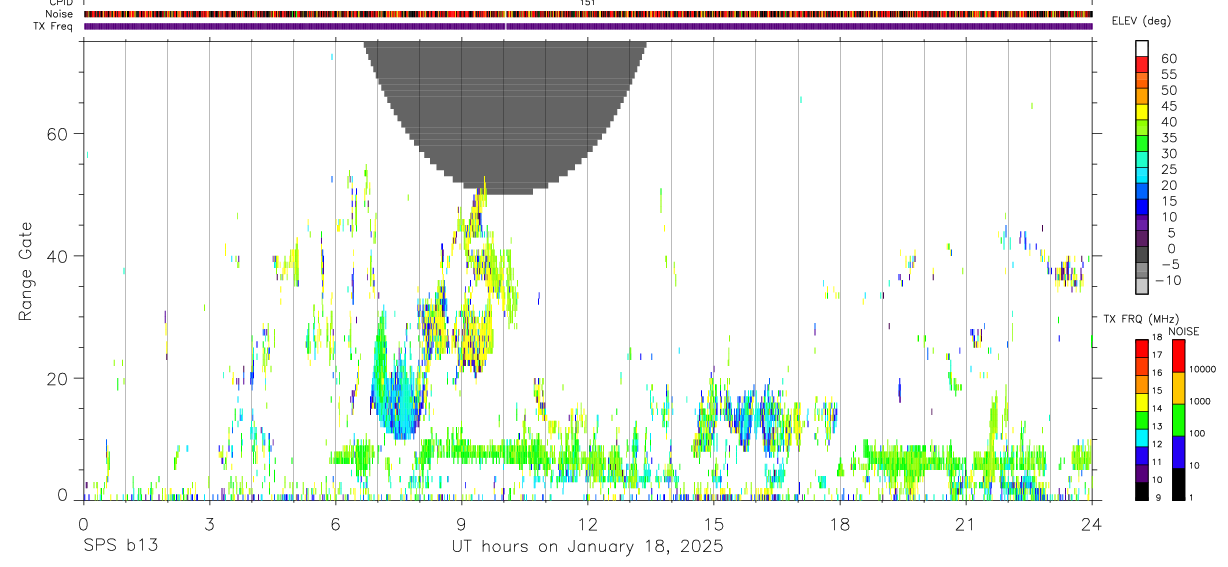Click the '35' label on ELEV scale
Screen dimensions: 1228x567
pos(1168,138)
